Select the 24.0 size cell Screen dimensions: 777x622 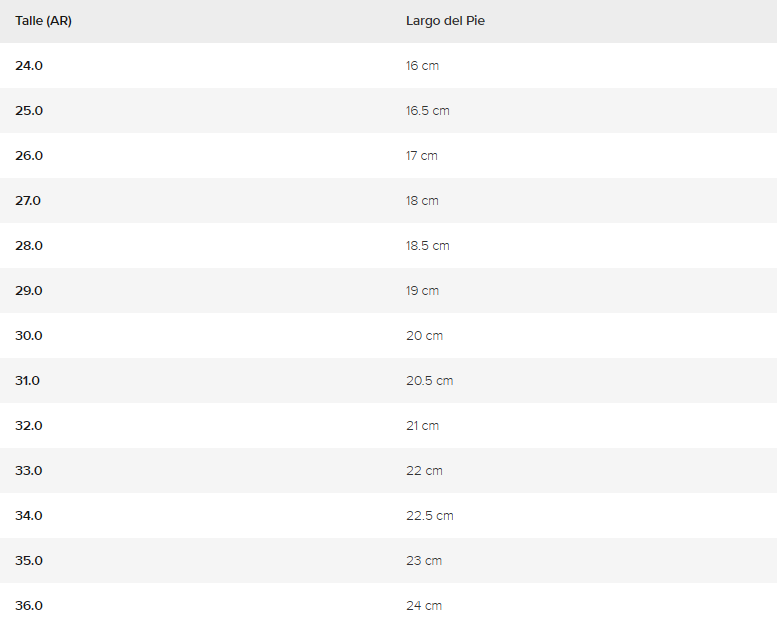tap(29, 66)
